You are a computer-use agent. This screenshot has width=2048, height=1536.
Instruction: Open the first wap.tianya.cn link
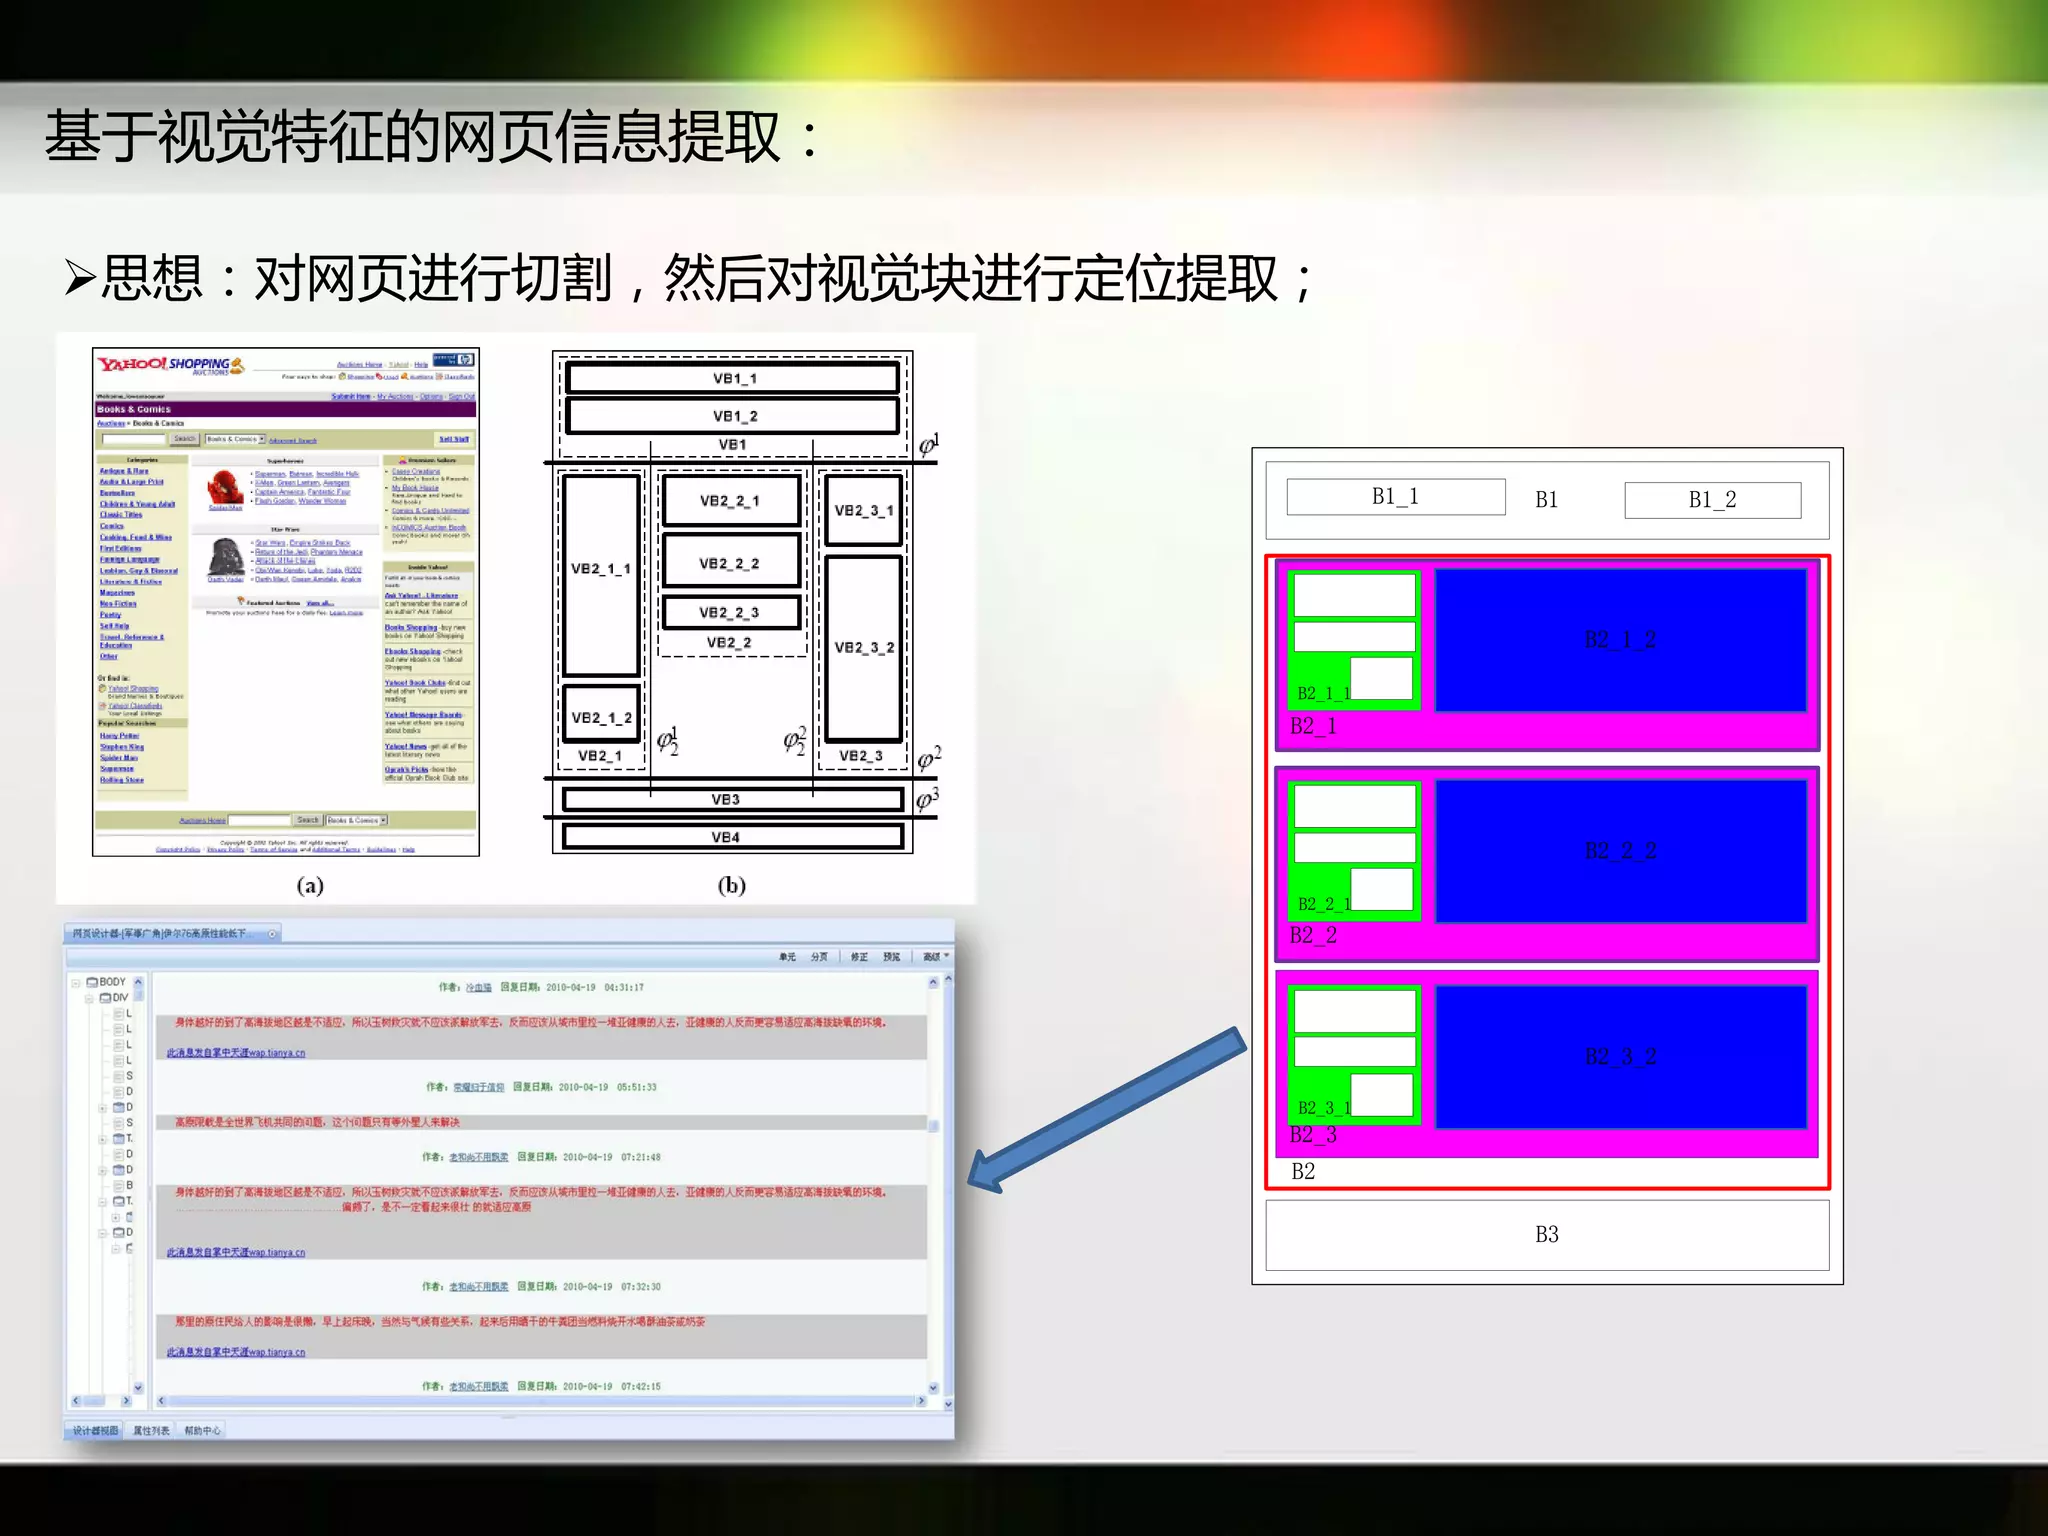pyautogui.click(x=236, y=1053)
